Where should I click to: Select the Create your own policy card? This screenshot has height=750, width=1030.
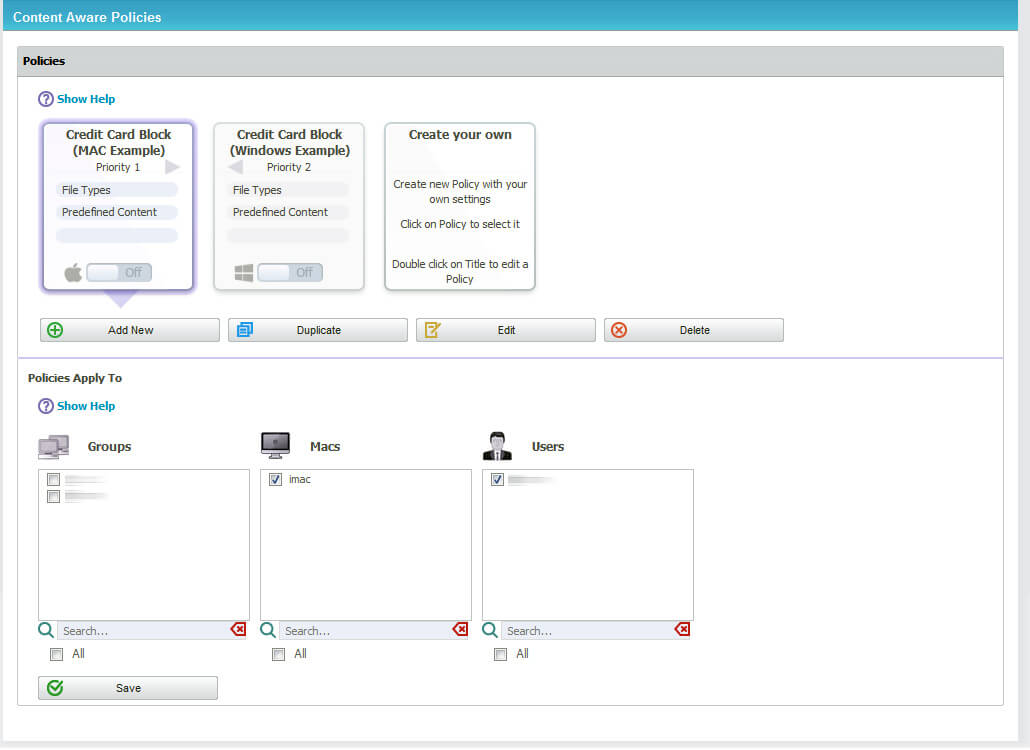pyautogui.click(x=460, y=206)
